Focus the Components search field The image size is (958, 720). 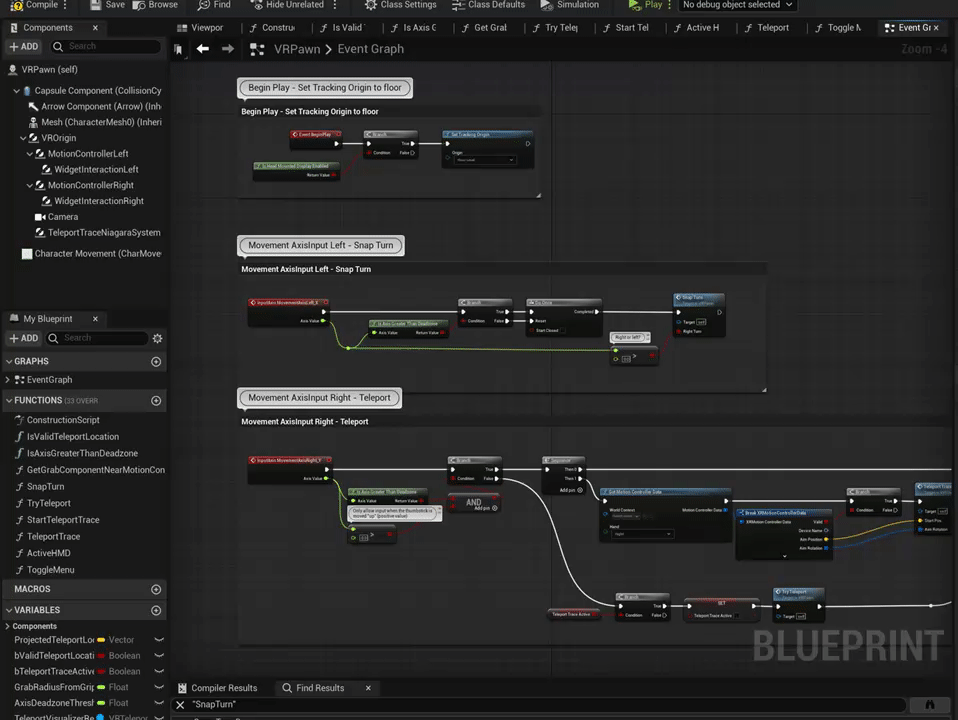coord(106,46)
